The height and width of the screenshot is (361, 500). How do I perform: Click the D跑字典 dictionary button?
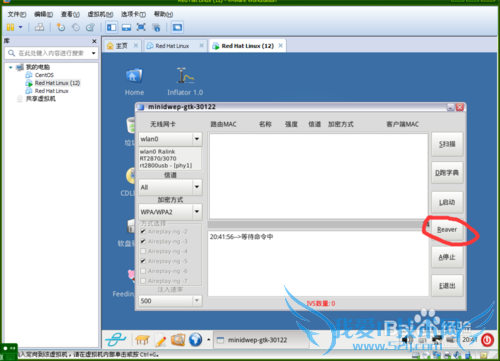coord(447,173)
